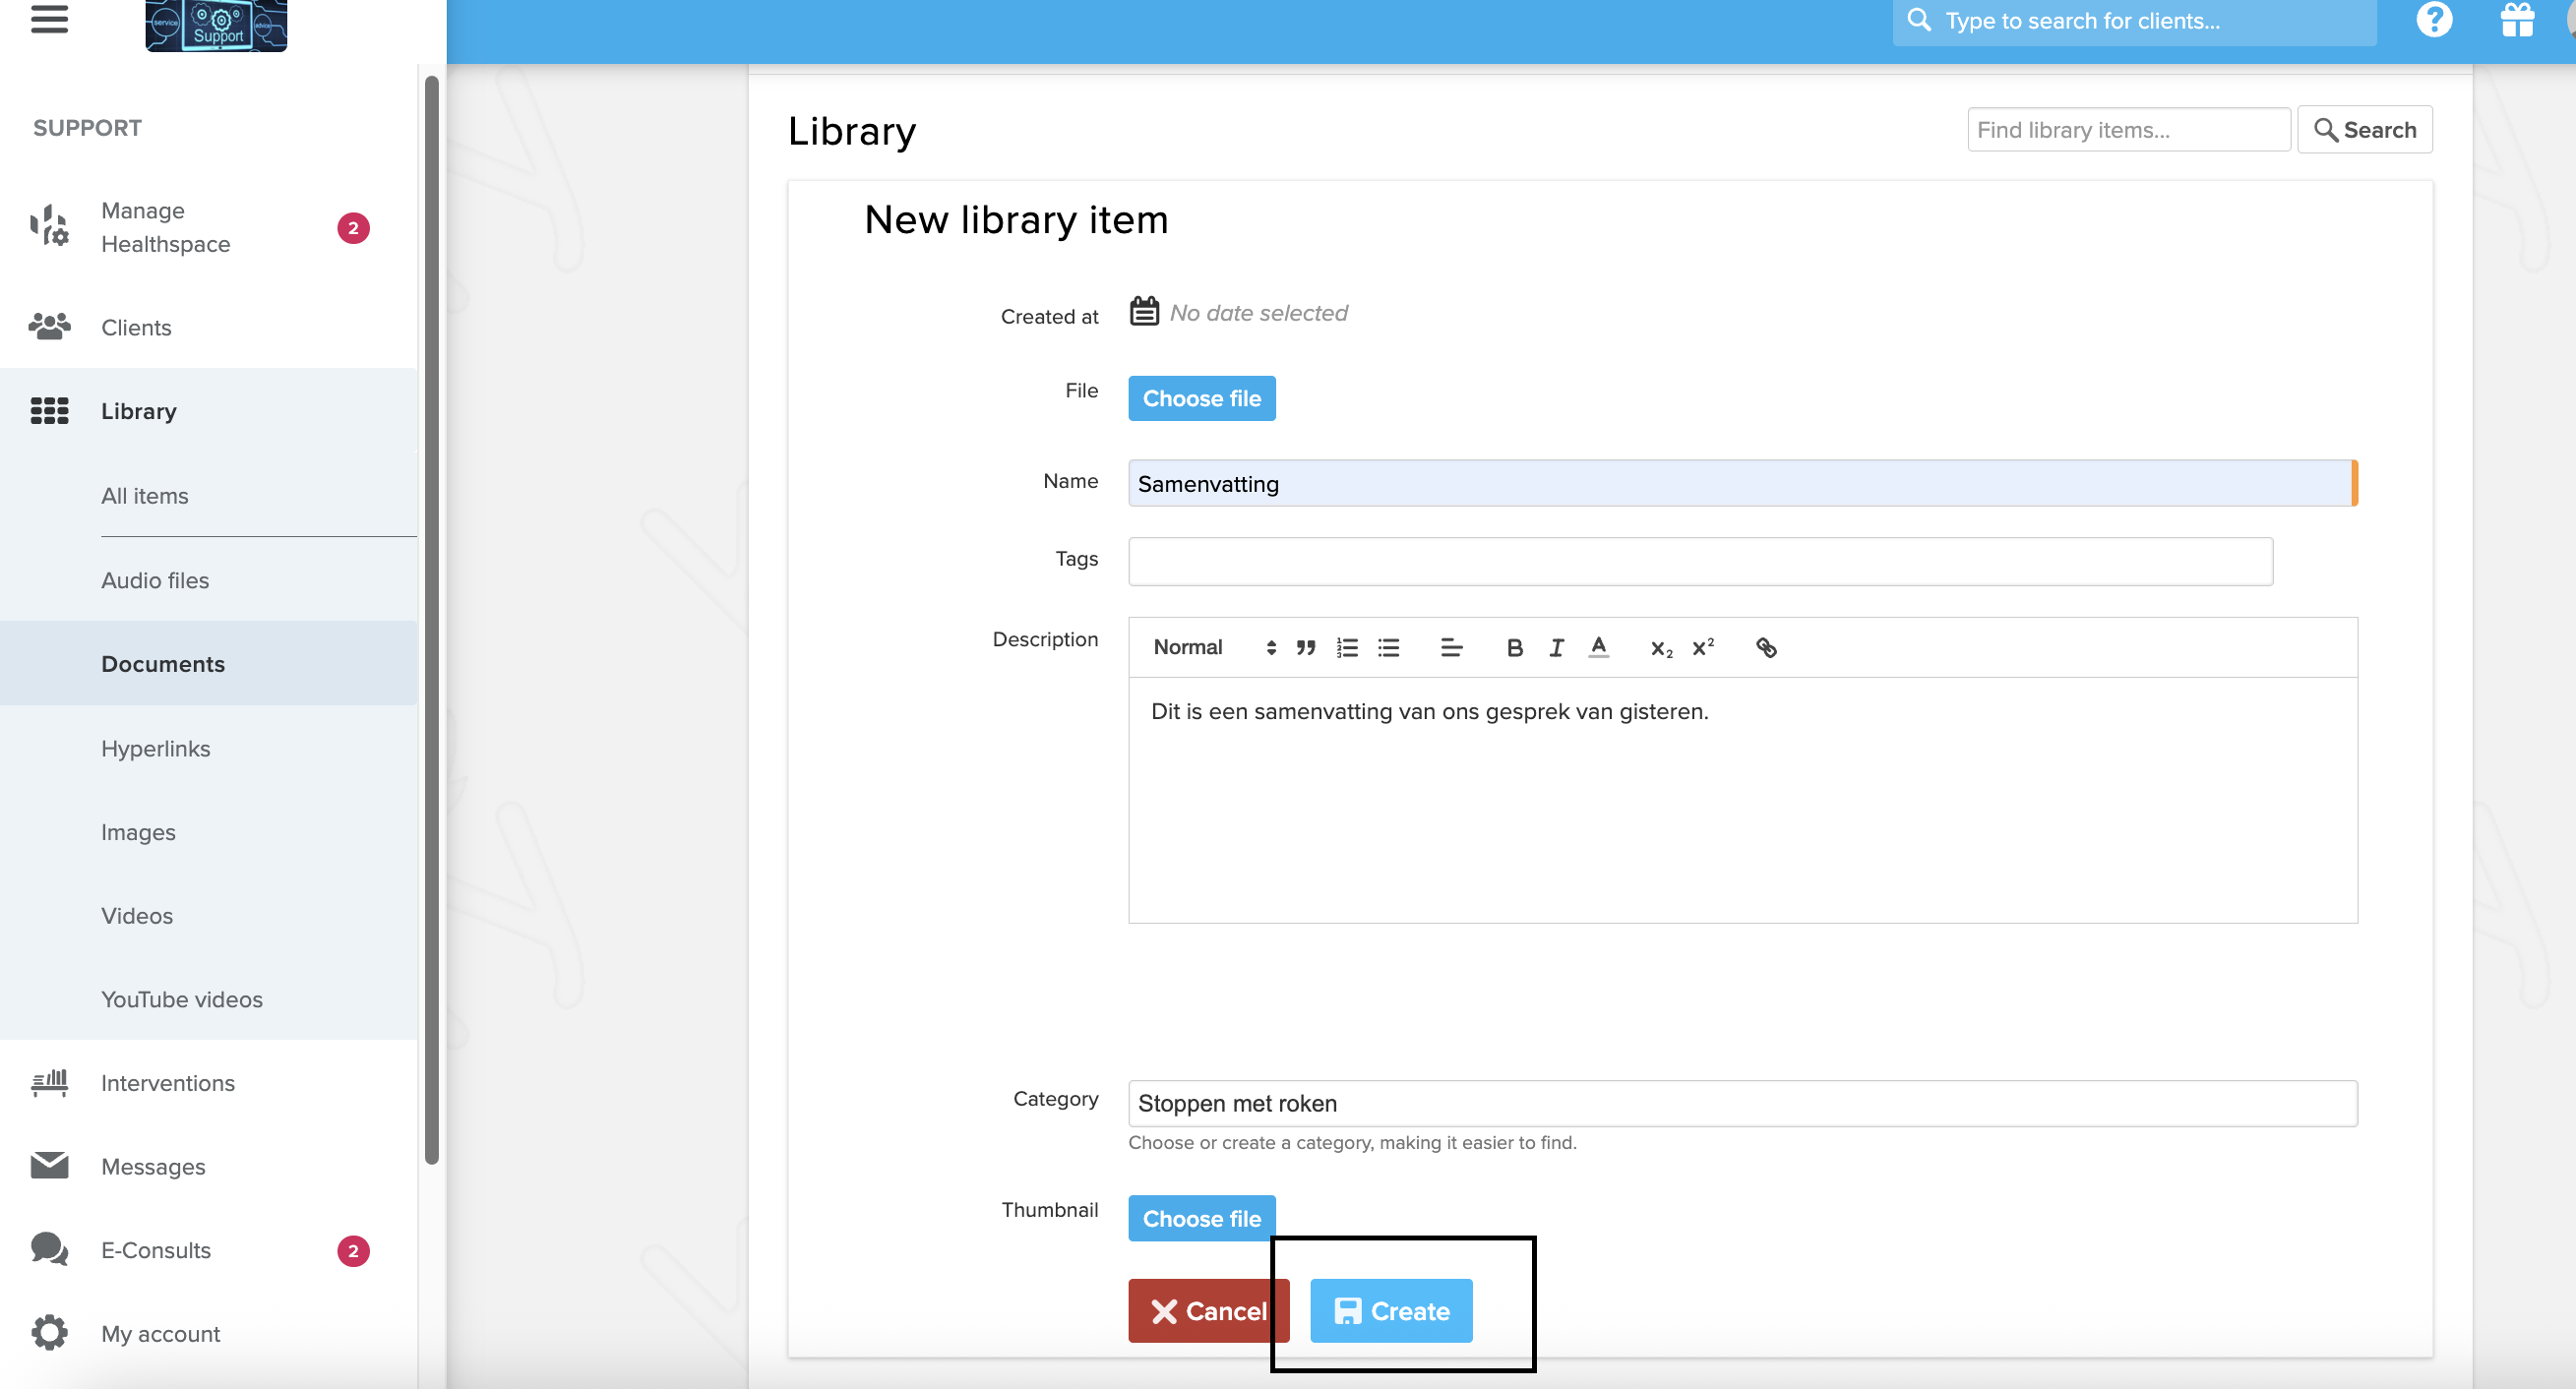This screenshot has width=2576, height=1389.
Task: Toggle subscript formatting
Action: [1661, 649]
